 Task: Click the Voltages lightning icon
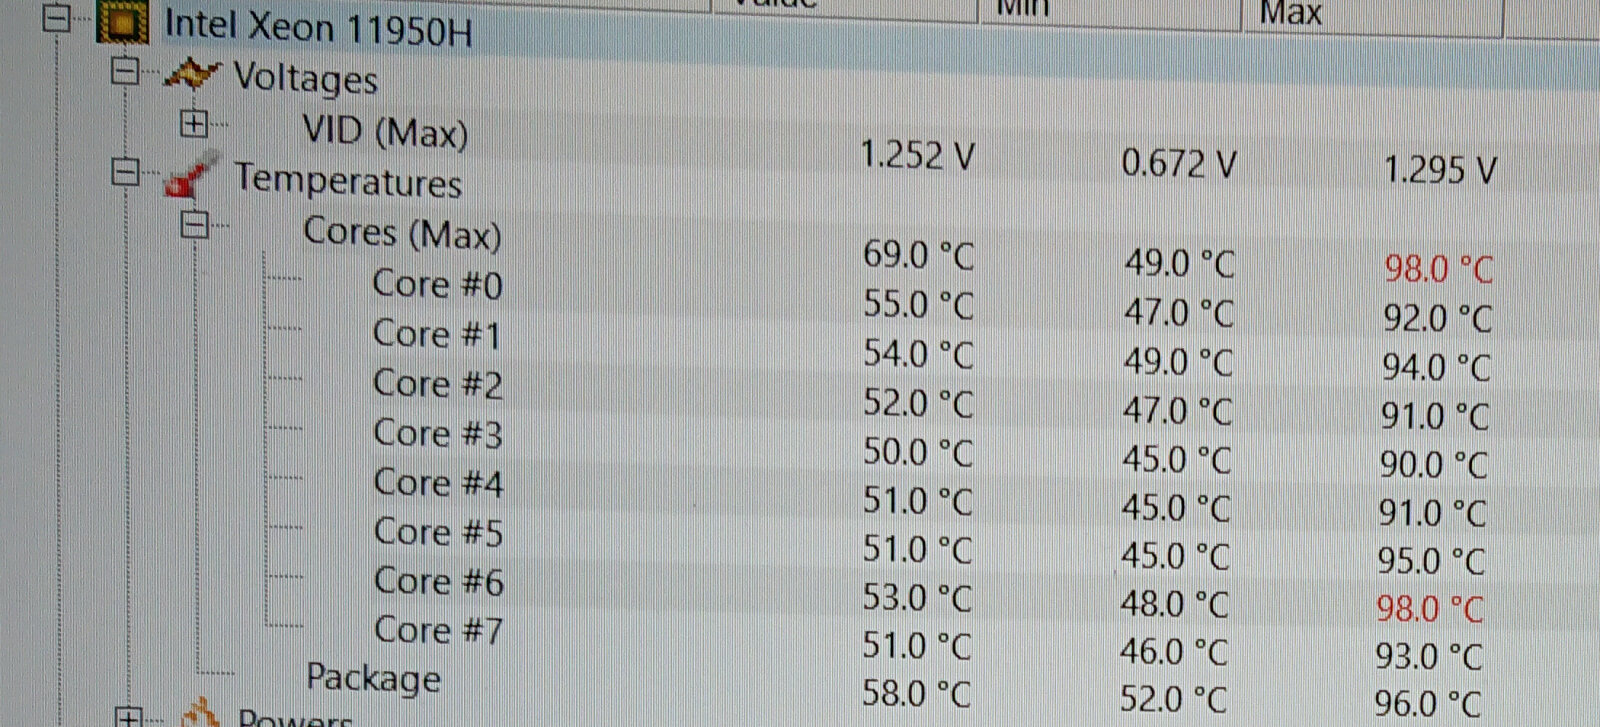[x=190, y=74]
